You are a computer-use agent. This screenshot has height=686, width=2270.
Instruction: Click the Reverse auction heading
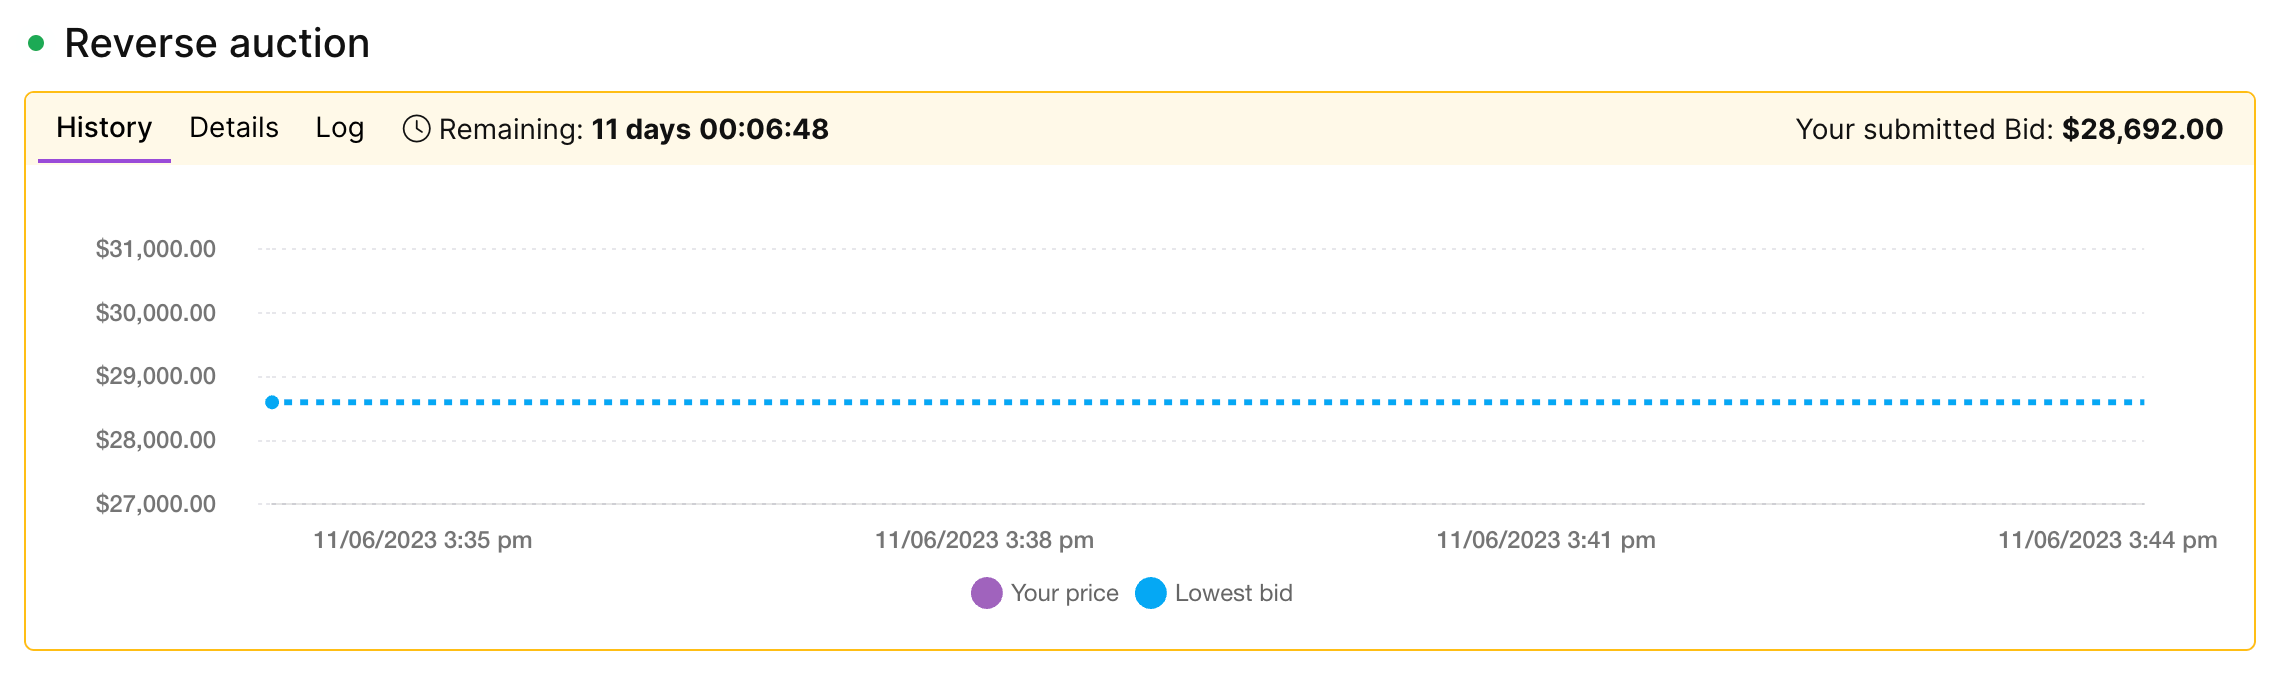tap(217, 44)
